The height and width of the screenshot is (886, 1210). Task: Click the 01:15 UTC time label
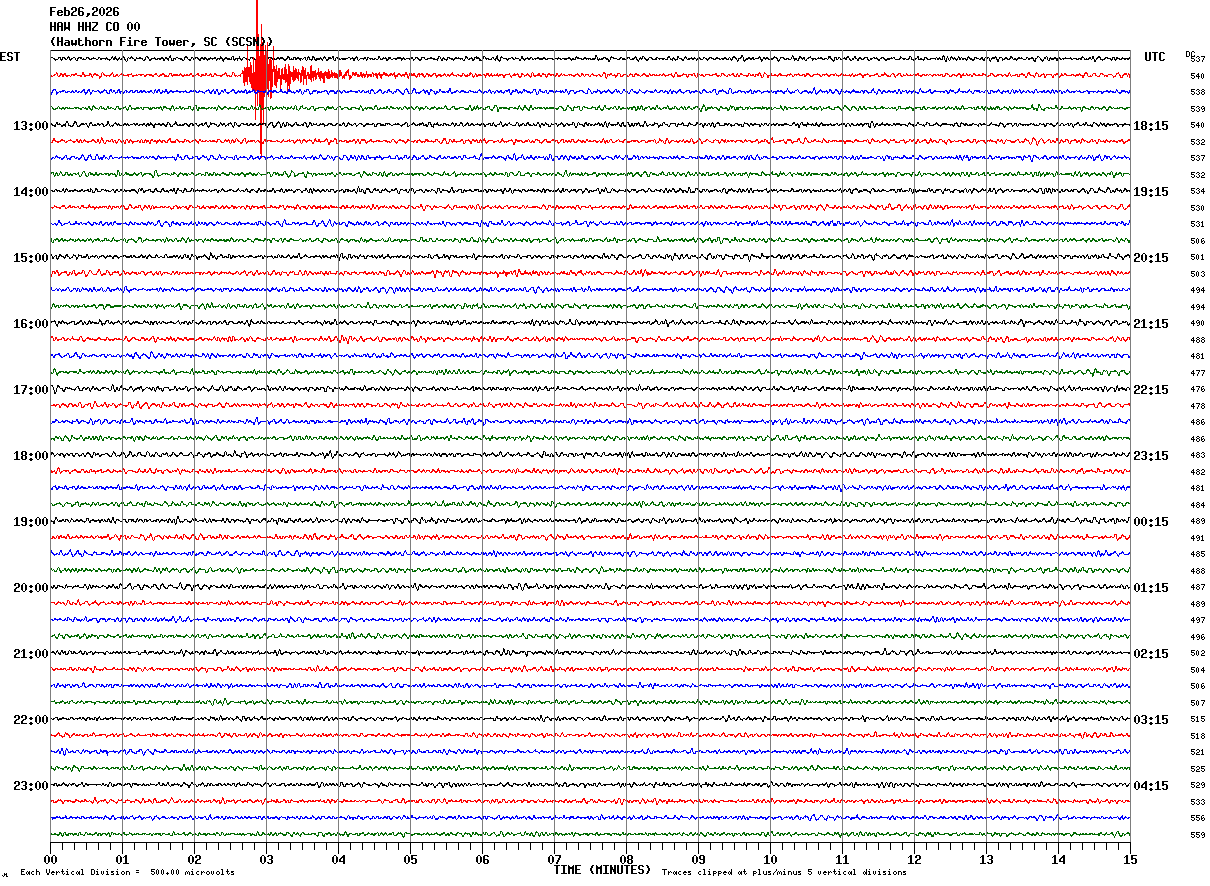click(1151, 588)
